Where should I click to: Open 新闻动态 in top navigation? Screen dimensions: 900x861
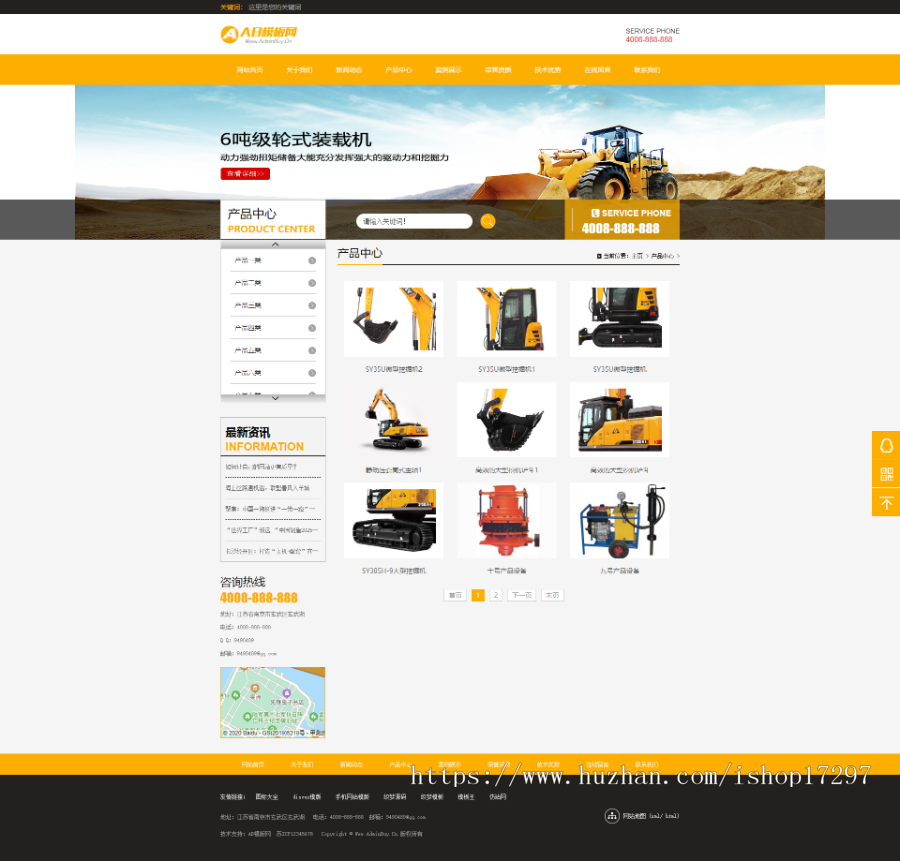tap(349, 70)
